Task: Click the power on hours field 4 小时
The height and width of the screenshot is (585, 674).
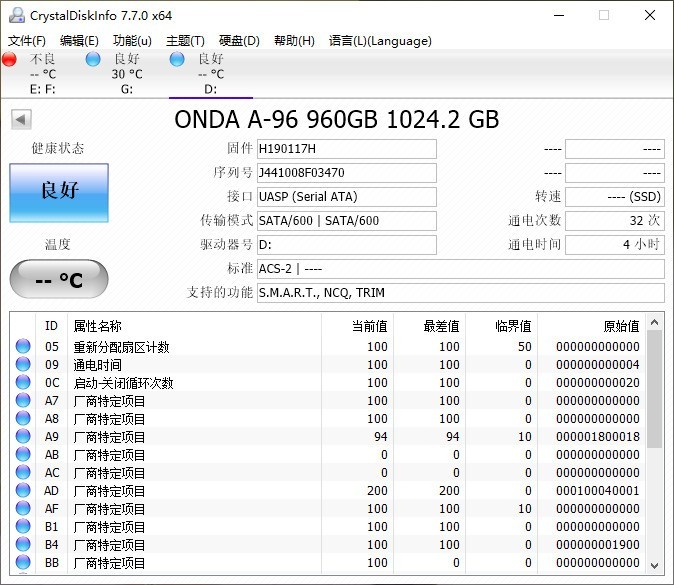Action: [x=615, y=245]
